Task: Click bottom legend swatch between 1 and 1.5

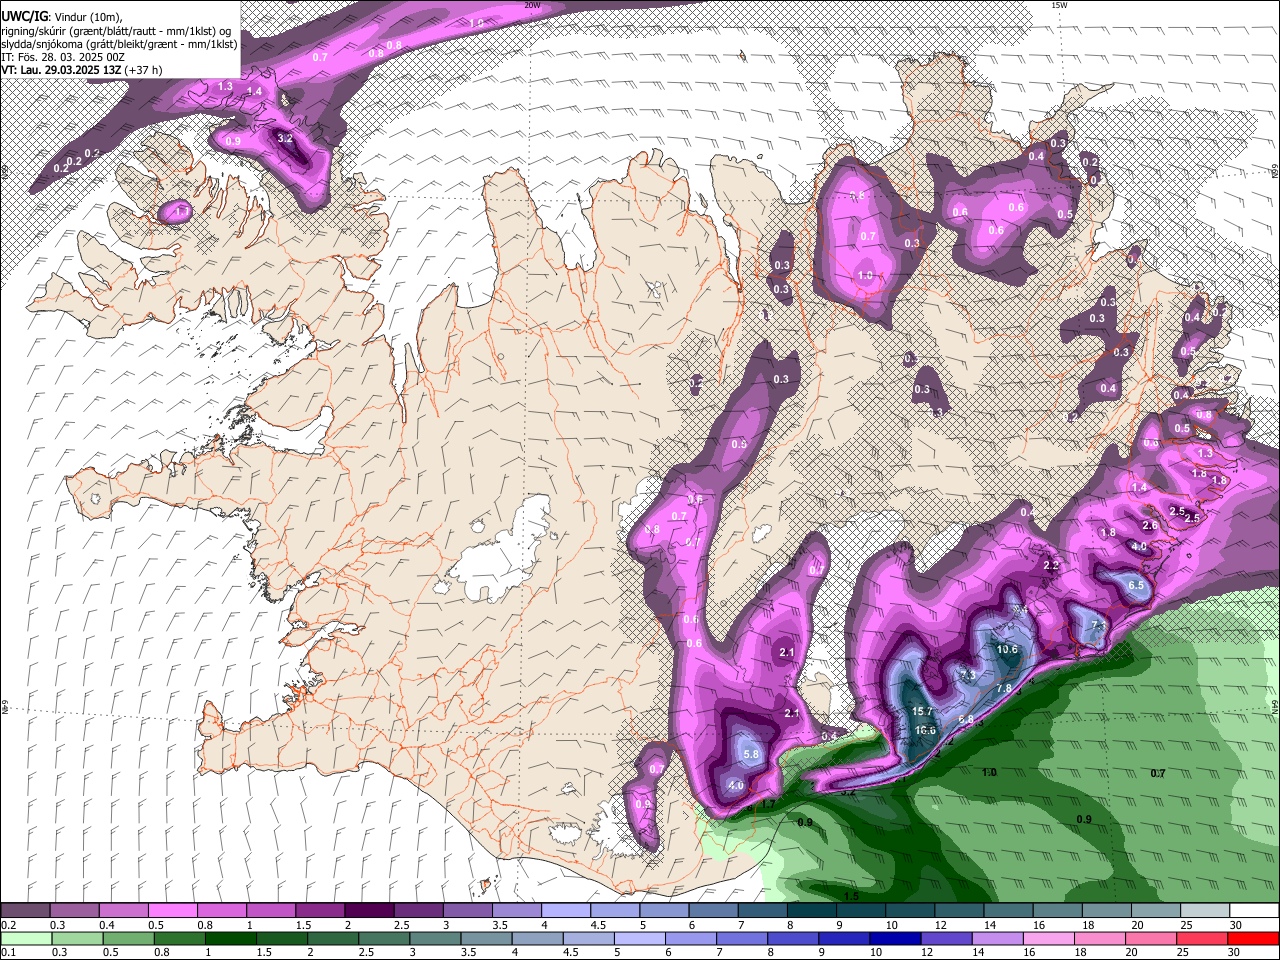Action: click(x=231, y=939)
